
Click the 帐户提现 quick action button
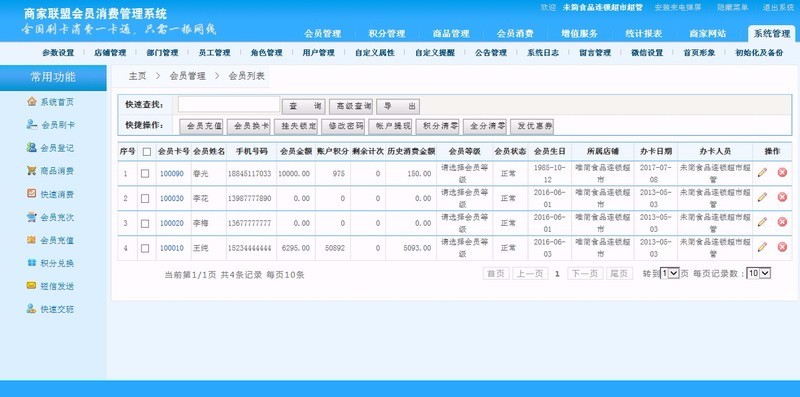pos(390,127)
